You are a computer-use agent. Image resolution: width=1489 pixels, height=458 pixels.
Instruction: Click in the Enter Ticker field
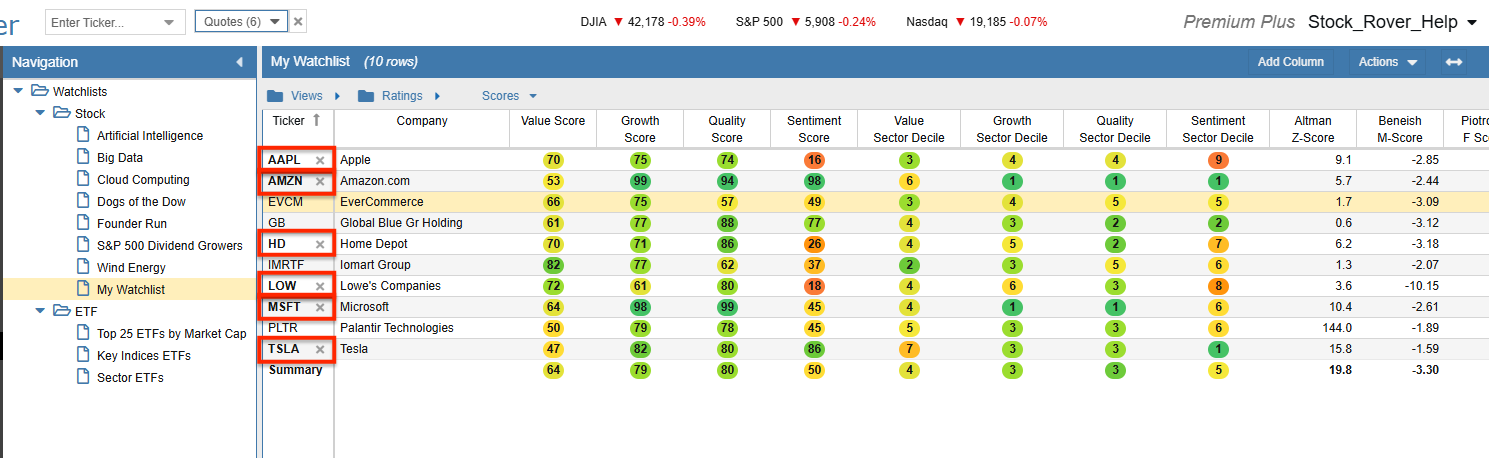coord(102,22)
